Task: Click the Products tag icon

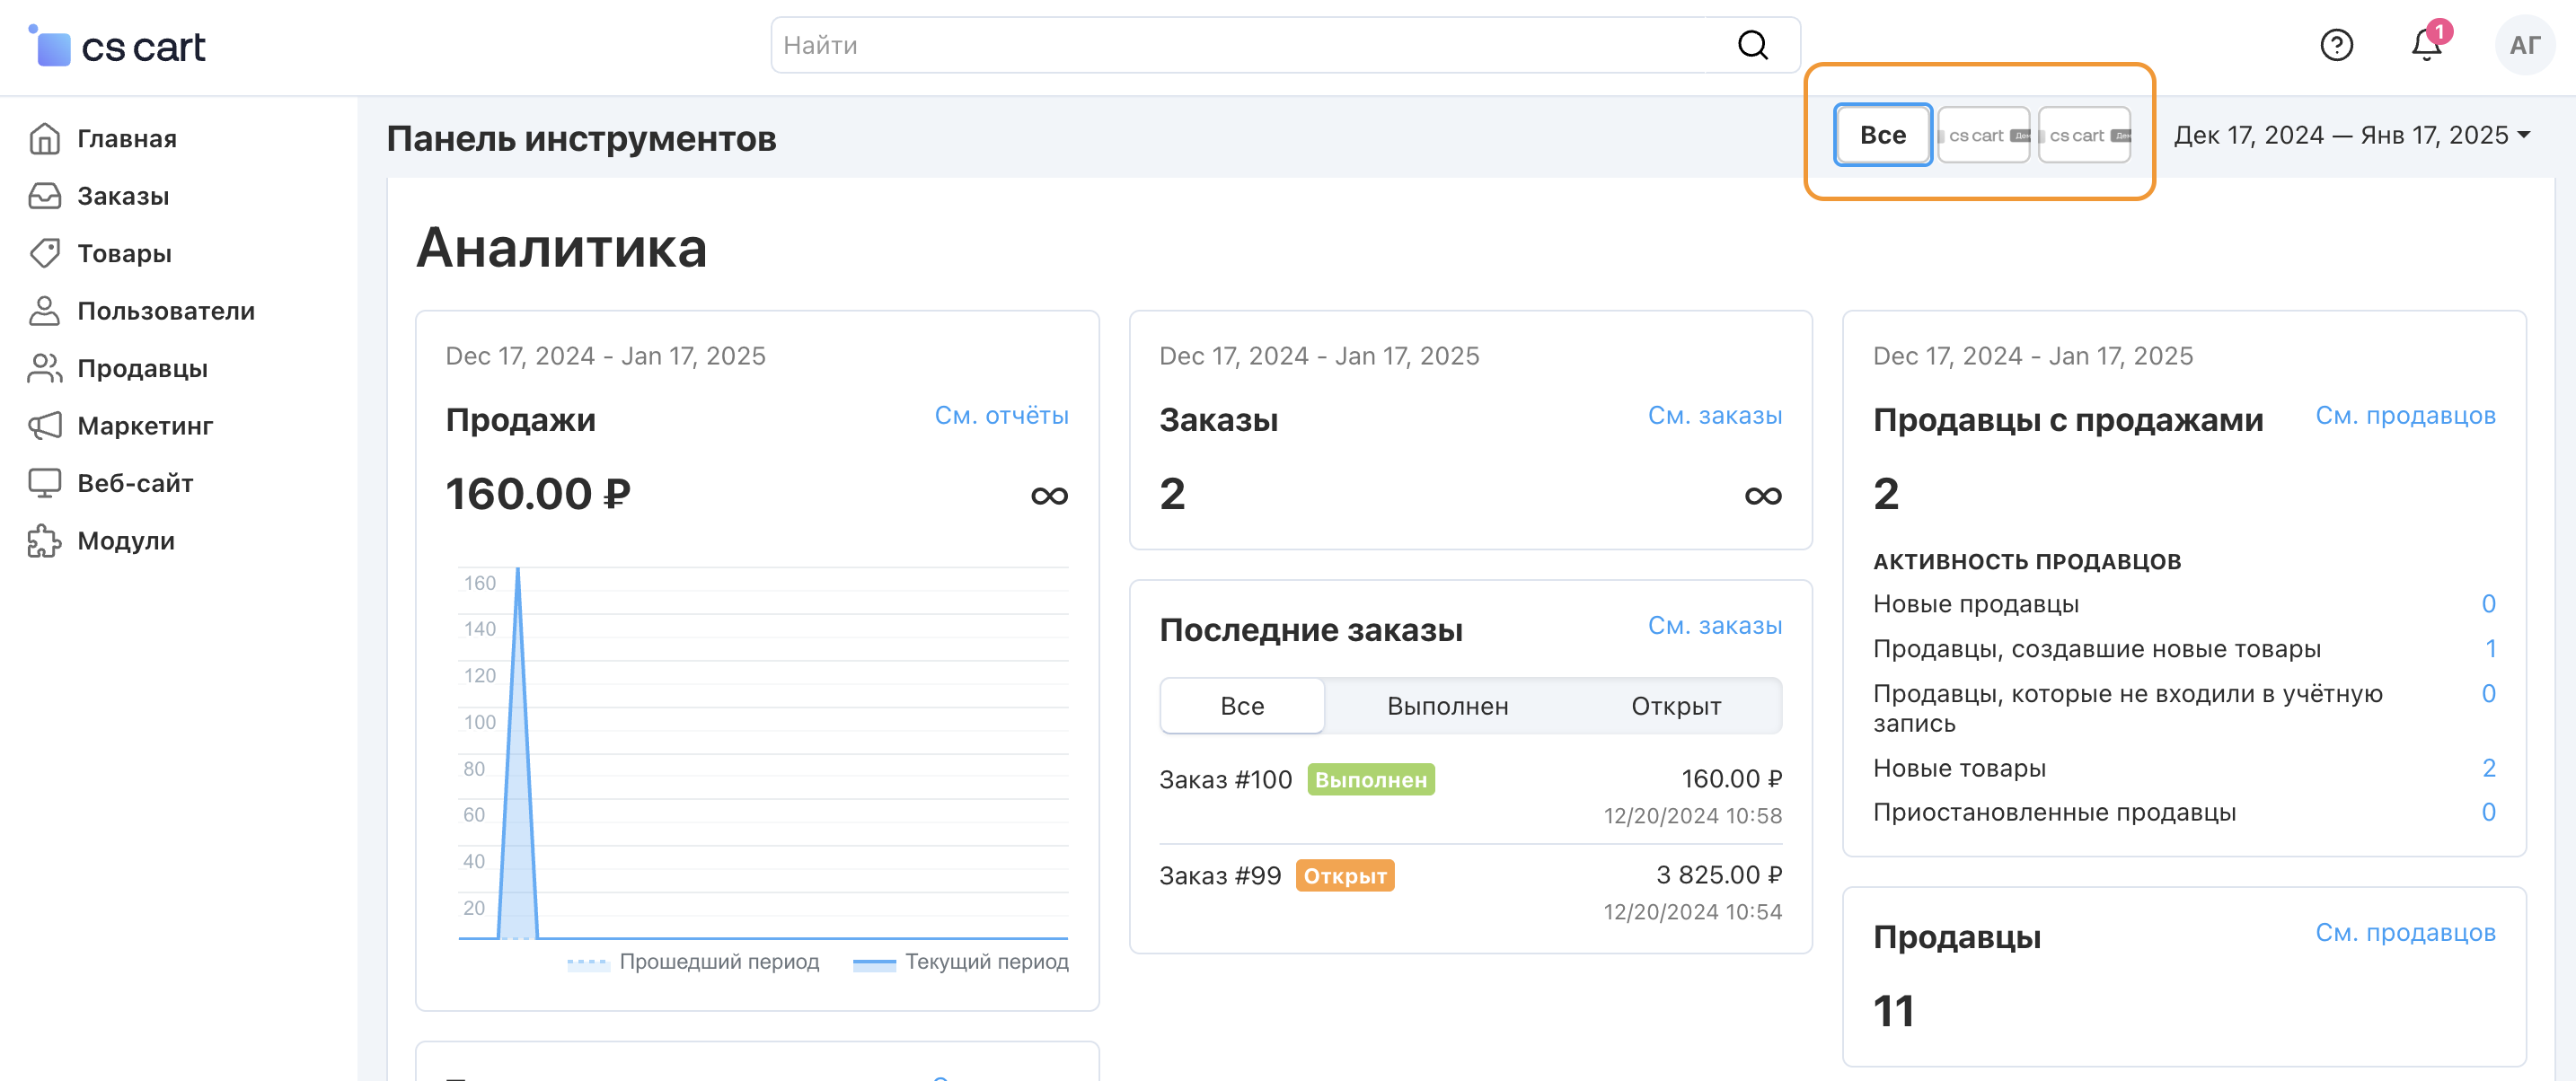Action: click(44, 253)
